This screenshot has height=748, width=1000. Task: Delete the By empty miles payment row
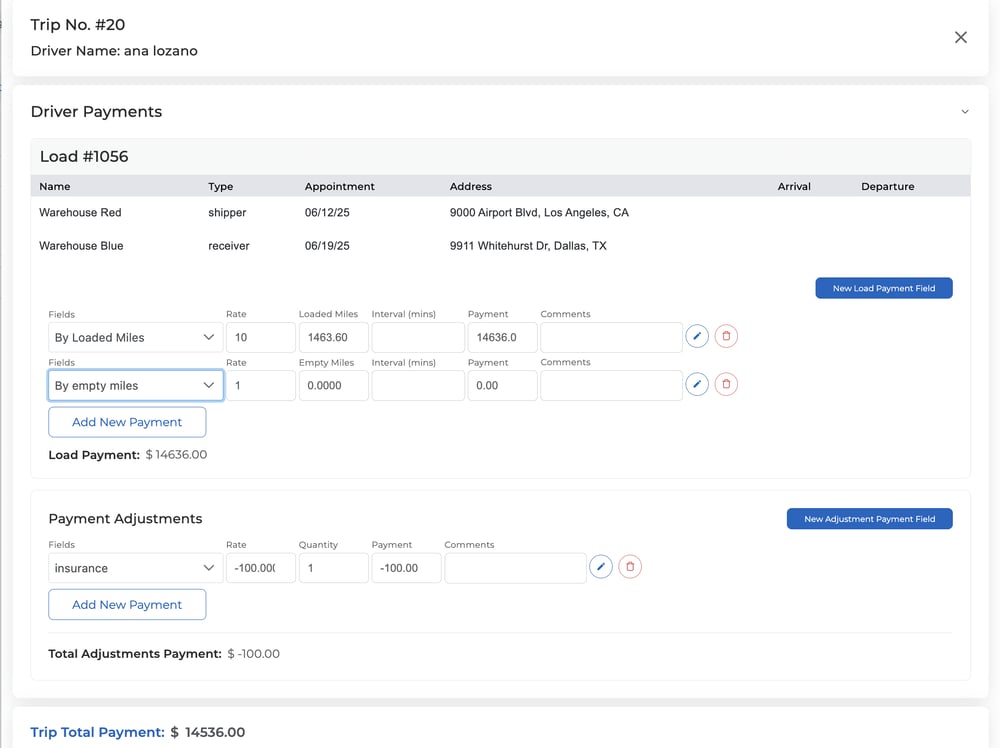point(726,385)
